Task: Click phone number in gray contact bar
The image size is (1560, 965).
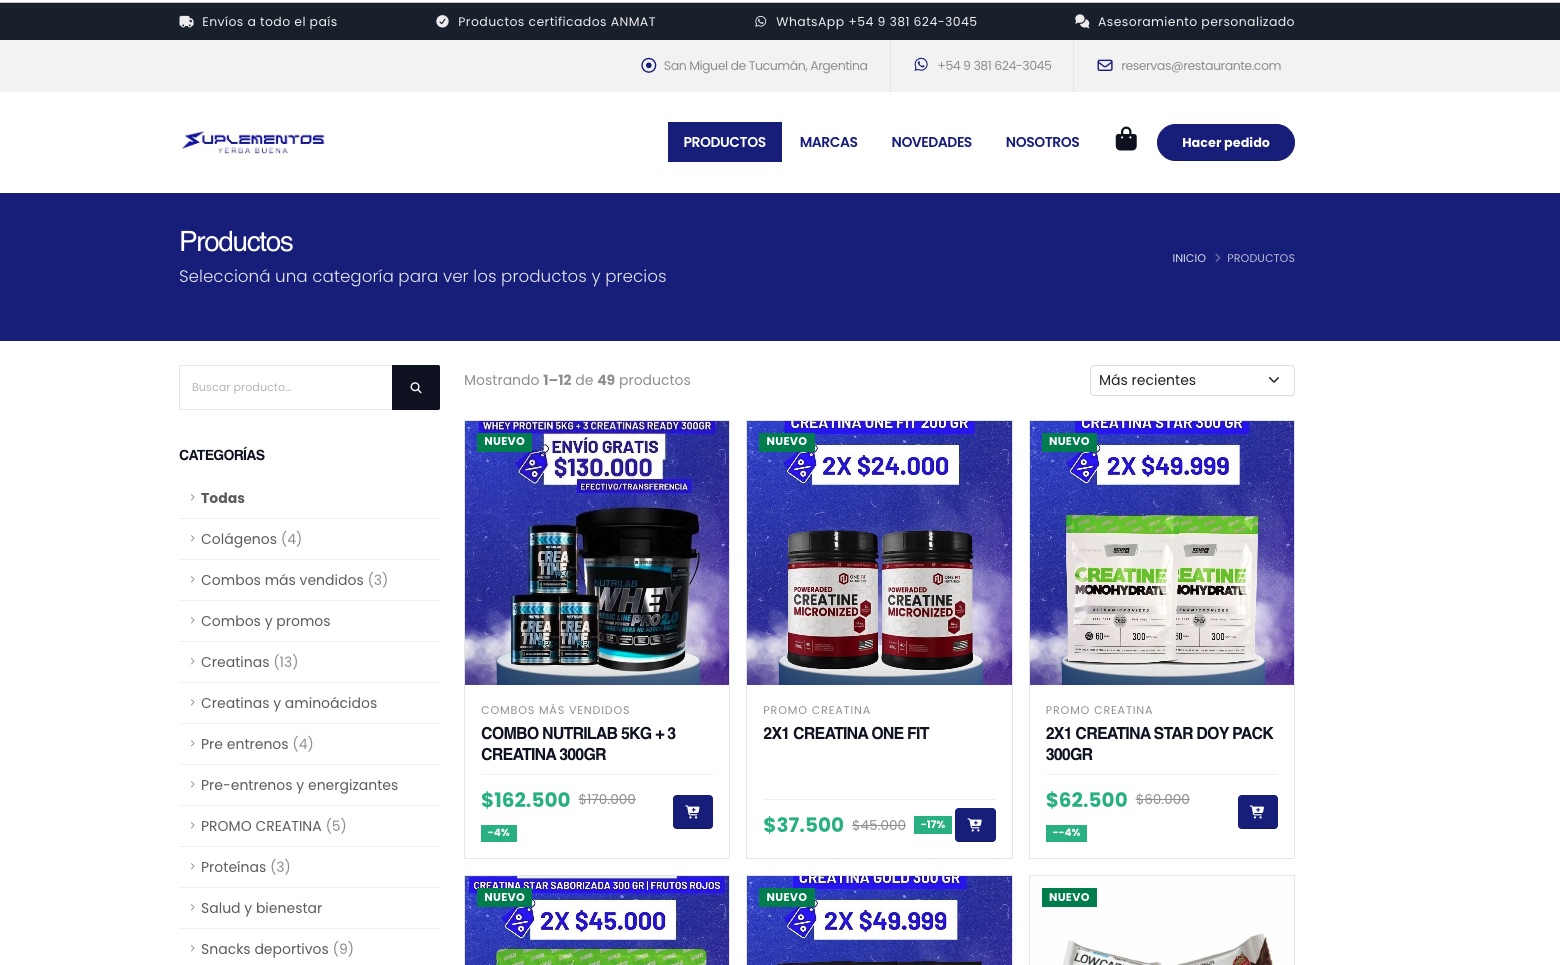Action: (x=994, y=66)
